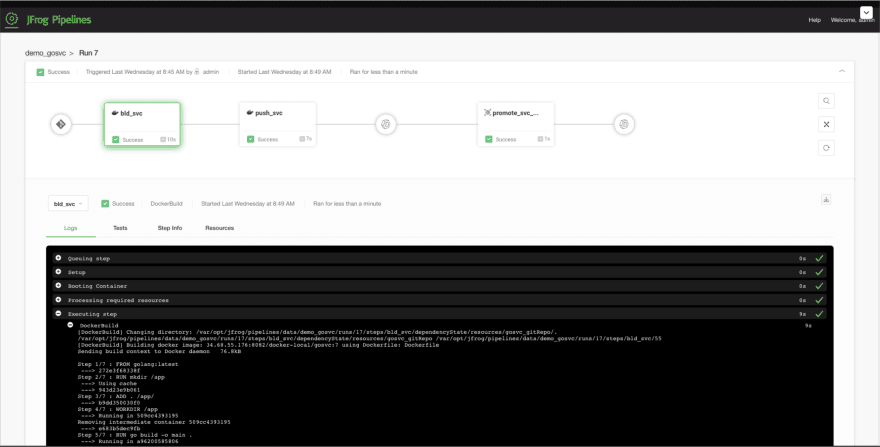Click the Docker icon on push_svc
The height and width of the screenshot is (447, 880).
(250, 113)
